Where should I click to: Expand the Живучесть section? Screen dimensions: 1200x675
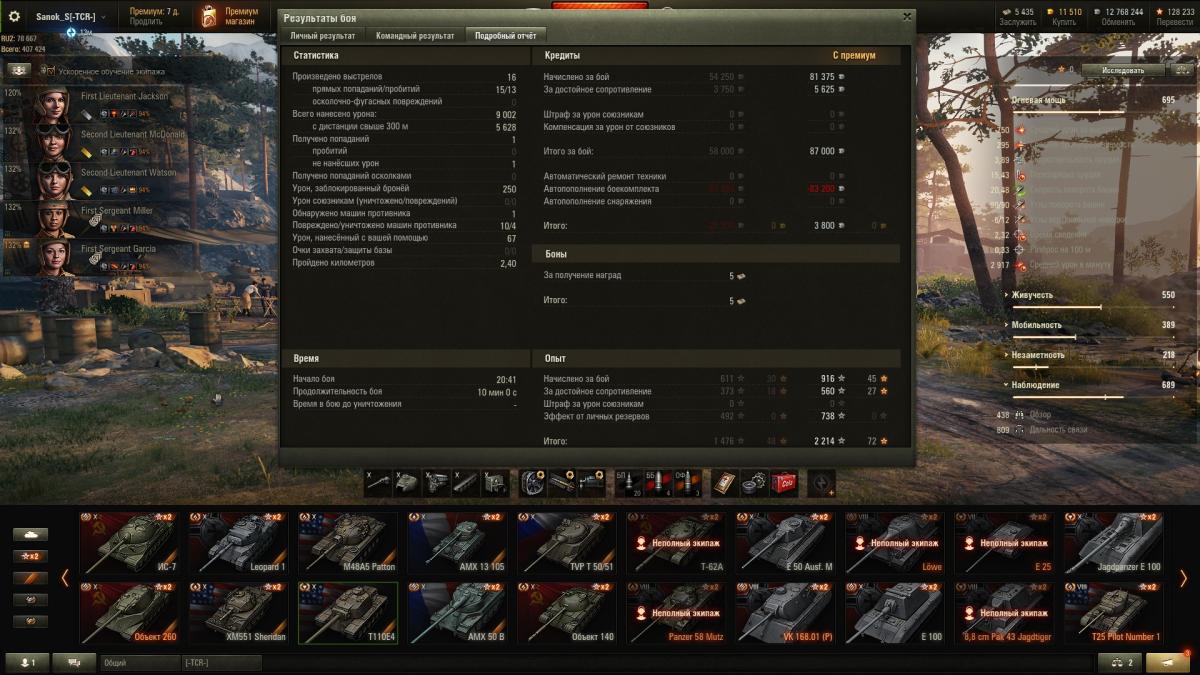click(x=1007, y=295)
